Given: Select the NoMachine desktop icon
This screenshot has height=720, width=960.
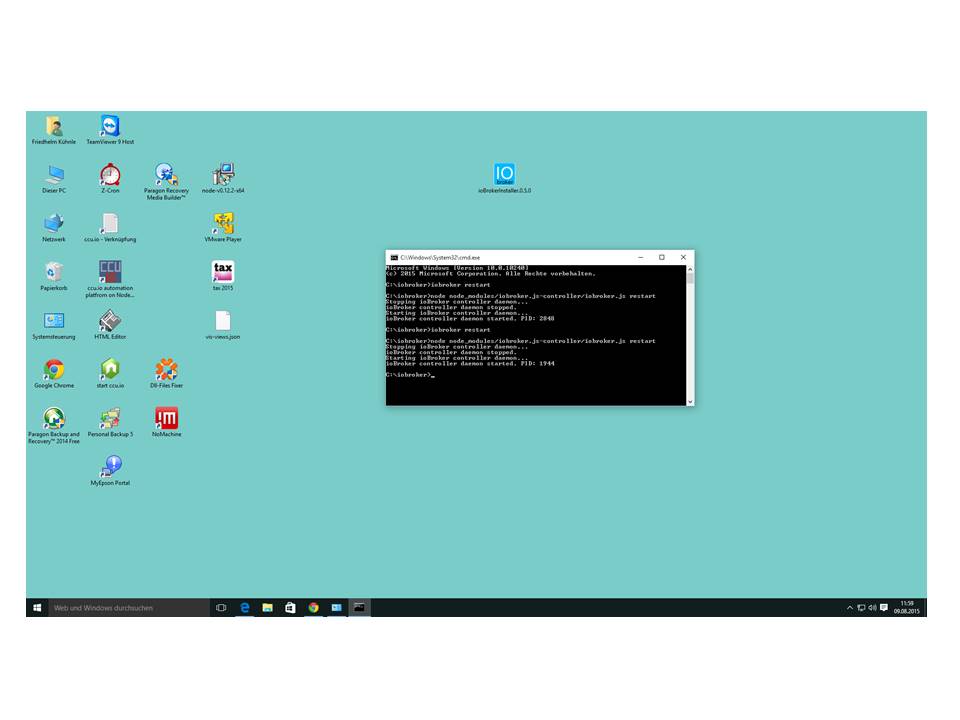Looking at the screenshot, I should click(167, 422).
